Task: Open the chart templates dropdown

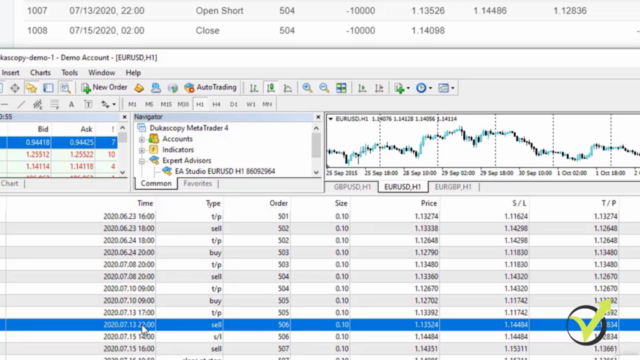Action: [446, 88]
